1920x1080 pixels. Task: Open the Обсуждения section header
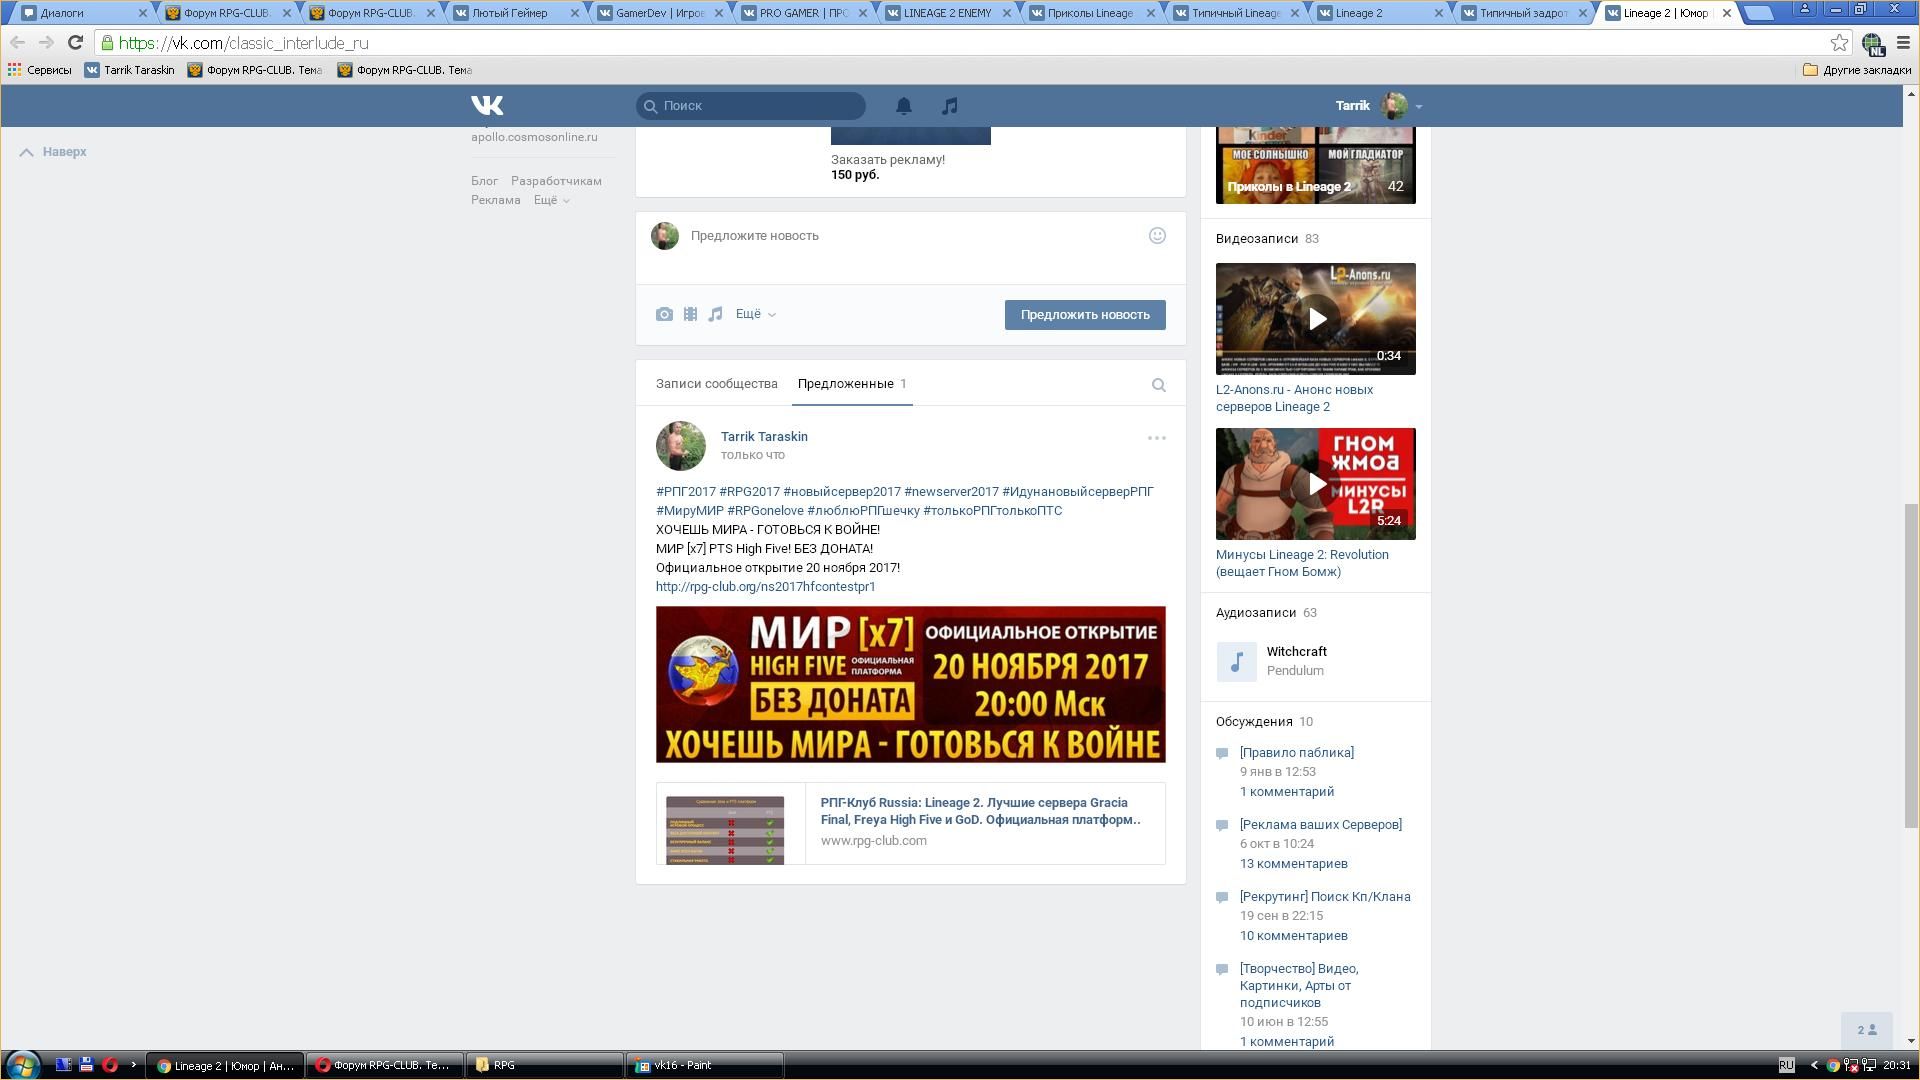click(1254, 722)
